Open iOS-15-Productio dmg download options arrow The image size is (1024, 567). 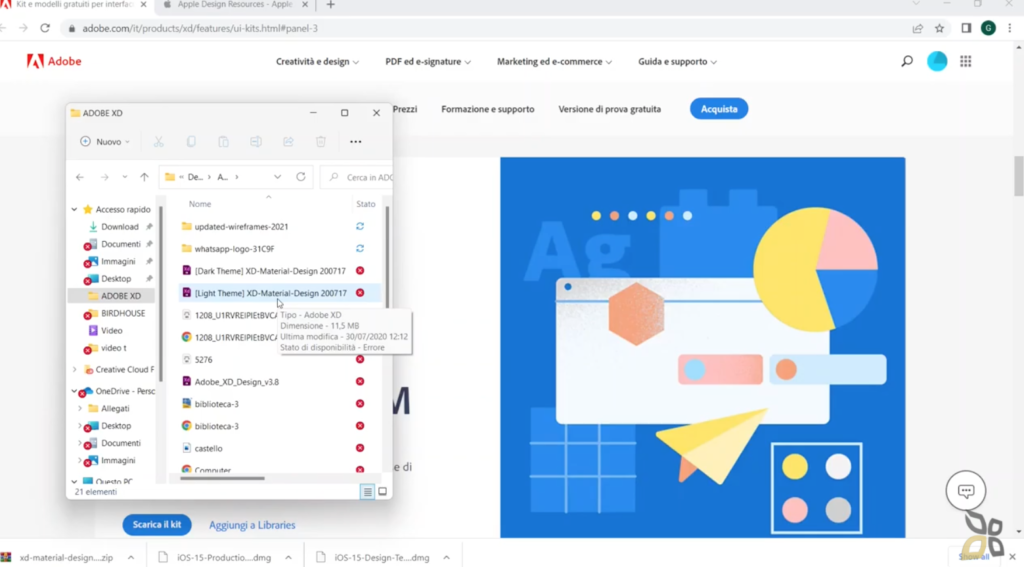pos(288,557)
